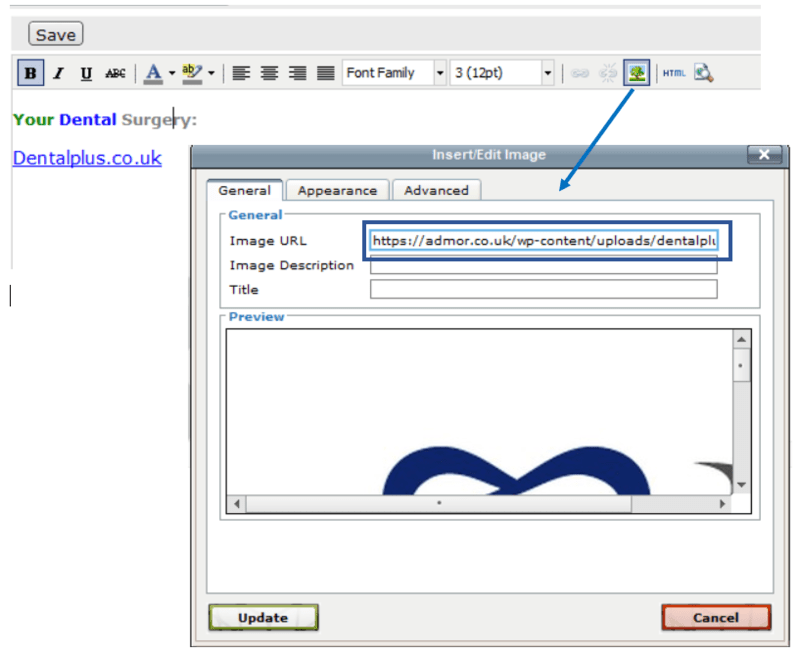Align text right
Viewport: 800px width, 653px height.
297,73
